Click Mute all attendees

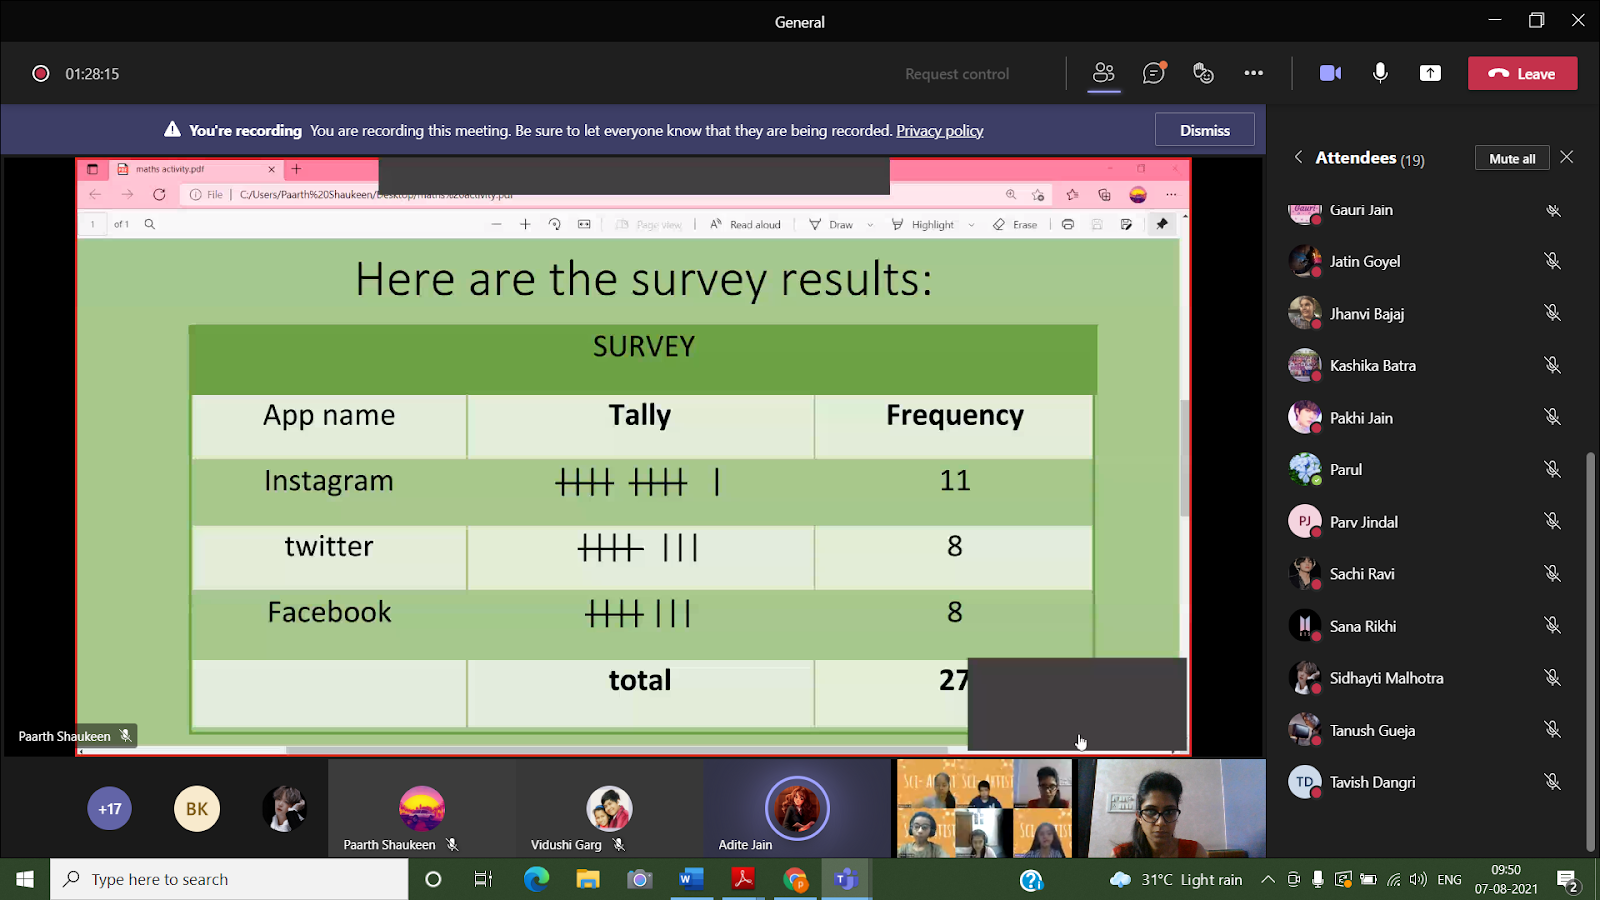(x=1512, y=158)
